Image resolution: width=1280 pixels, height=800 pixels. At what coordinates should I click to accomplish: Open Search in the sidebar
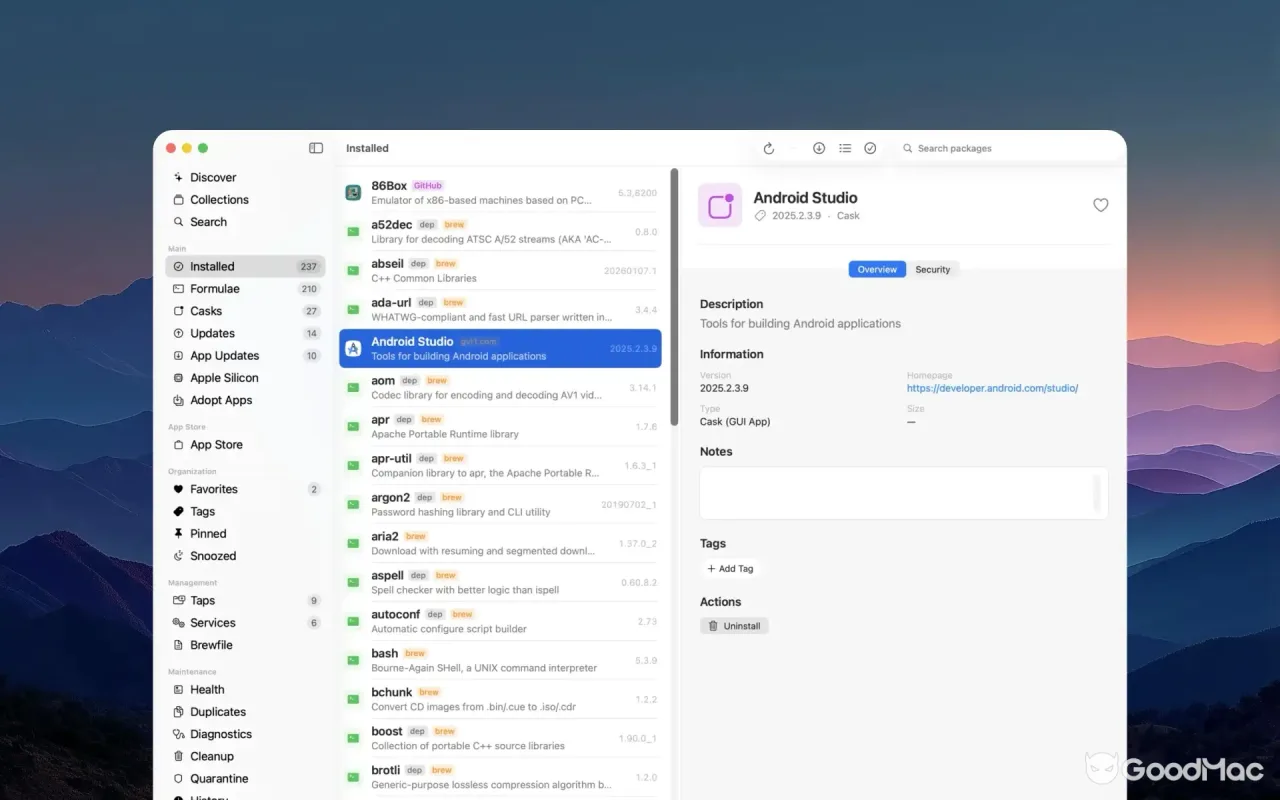245,222
